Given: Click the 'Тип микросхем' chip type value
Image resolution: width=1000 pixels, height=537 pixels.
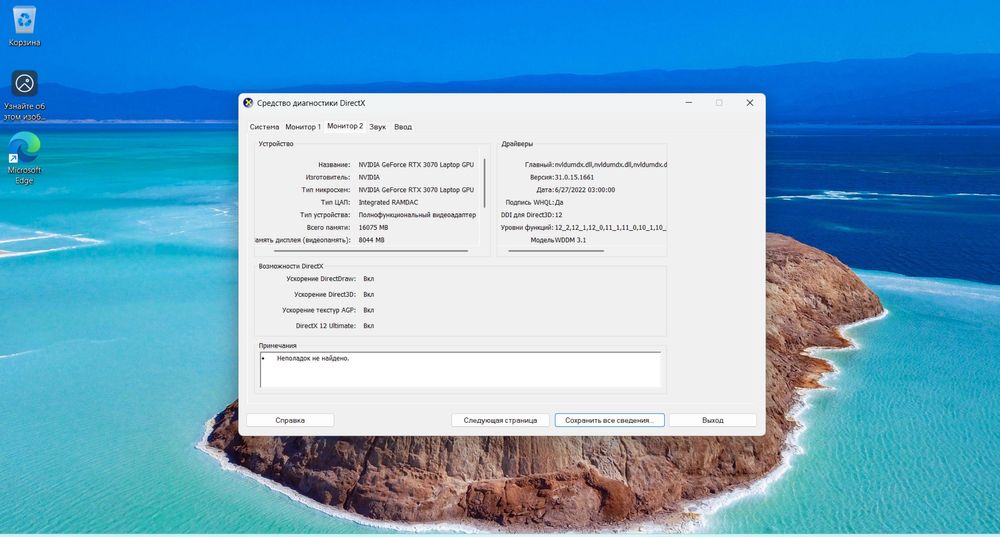Looking at the screenshot, I should click(416, 190).
